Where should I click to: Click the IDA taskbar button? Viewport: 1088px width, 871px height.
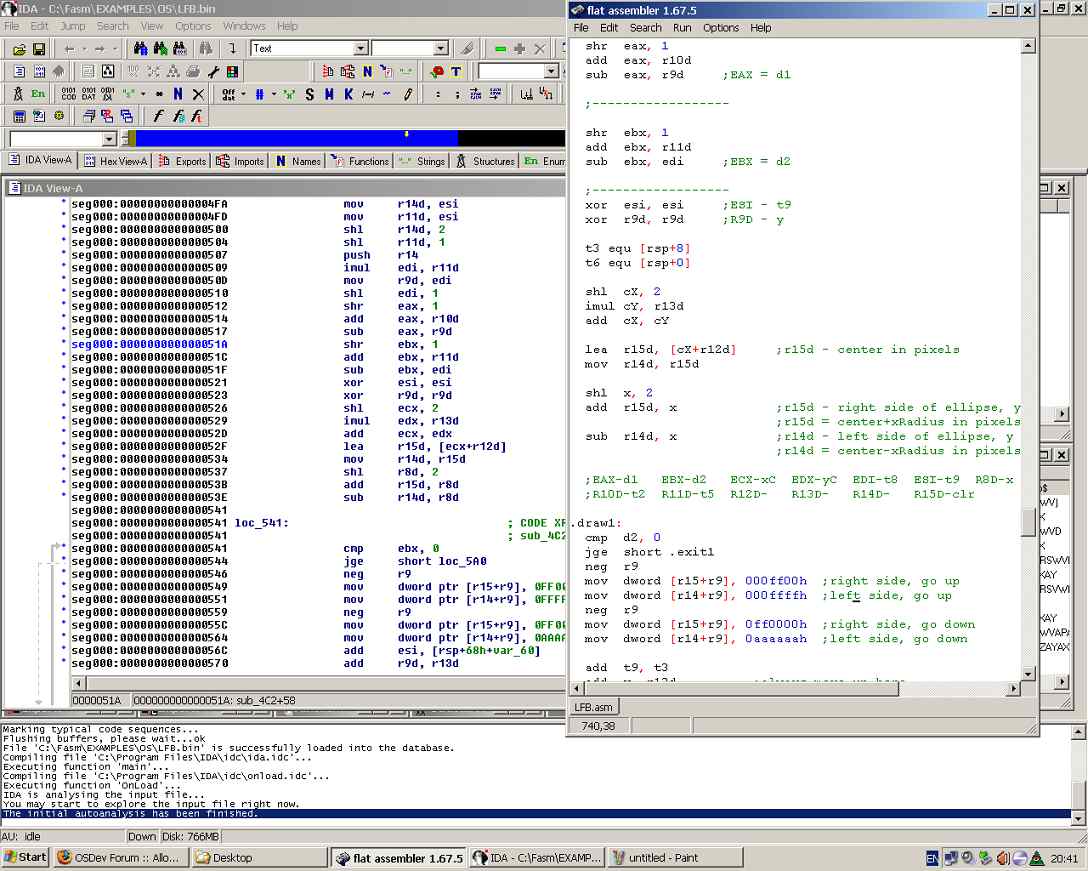click(x=538, y=857)
